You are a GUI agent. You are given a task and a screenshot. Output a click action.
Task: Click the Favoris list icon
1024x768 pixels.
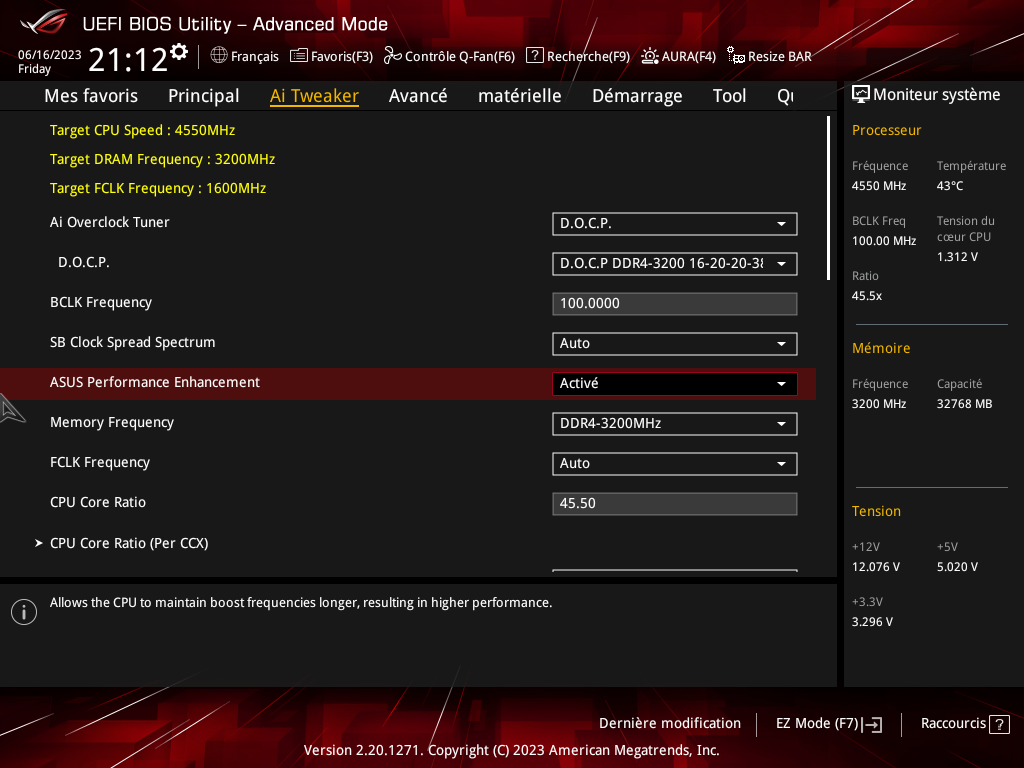pyautogui.click(x=298, y=56)
